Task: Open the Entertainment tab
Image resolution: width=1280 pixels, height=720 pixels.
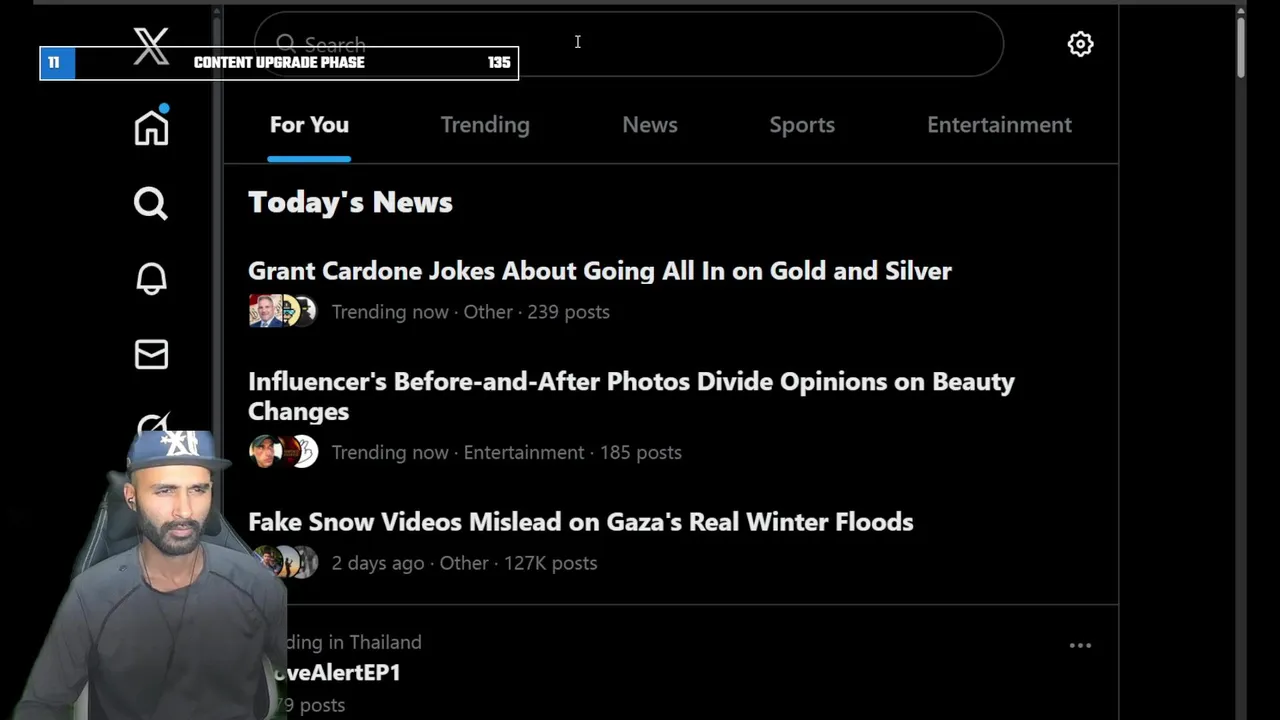Action: tap(999, 125)
